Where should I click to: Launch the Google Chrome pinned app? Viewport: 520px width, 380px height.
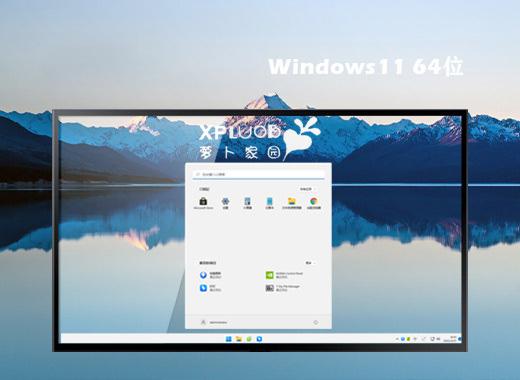(x=314, y=203)
